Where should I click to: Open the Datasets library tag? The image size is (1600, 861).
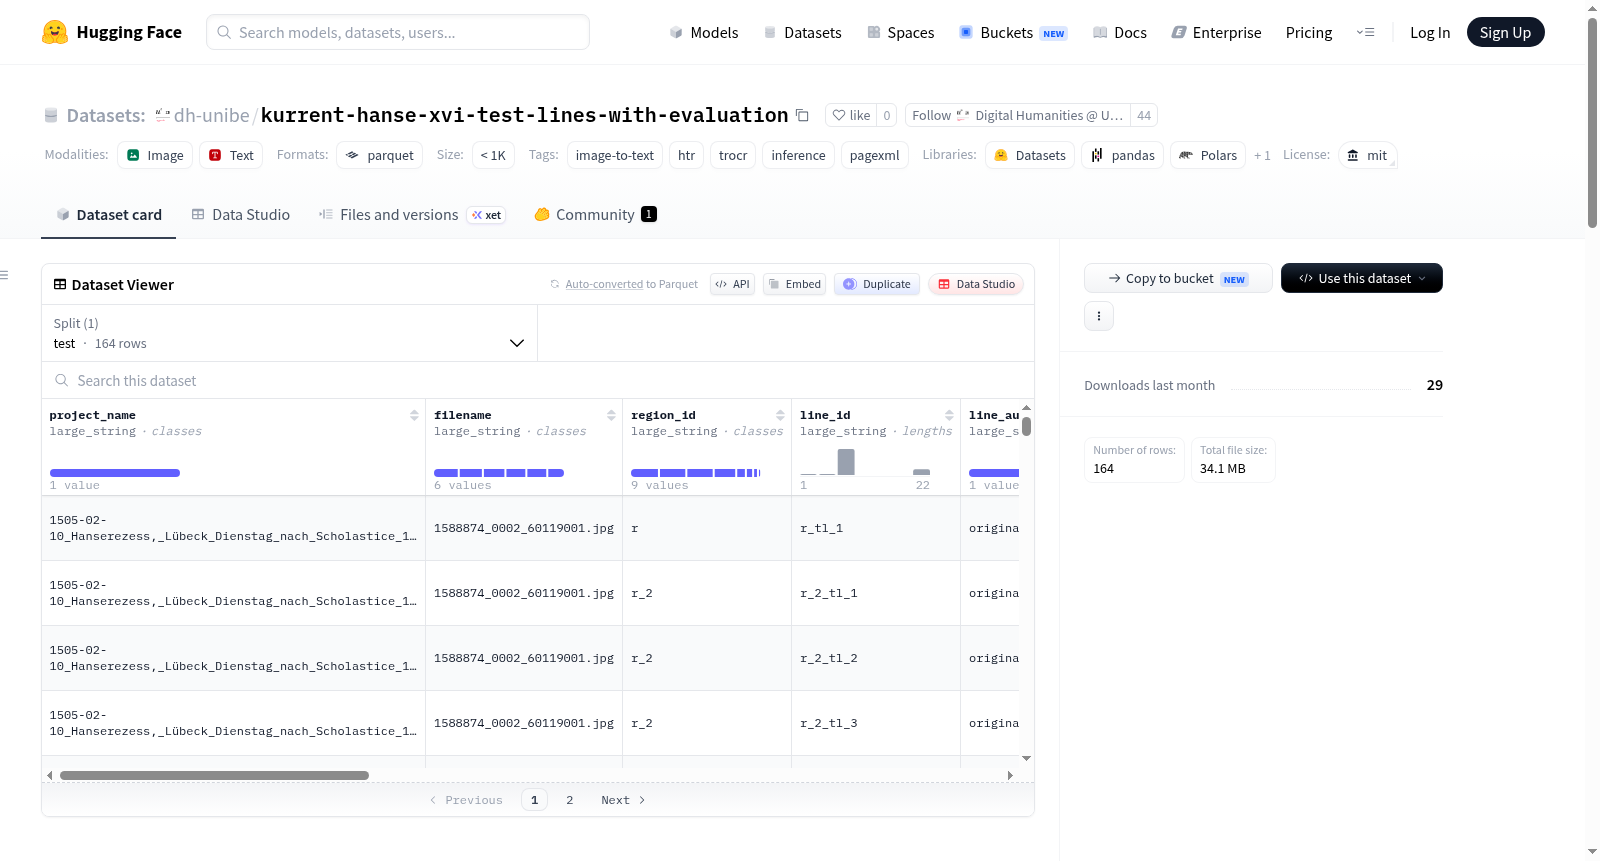(x=1030, y=155)
